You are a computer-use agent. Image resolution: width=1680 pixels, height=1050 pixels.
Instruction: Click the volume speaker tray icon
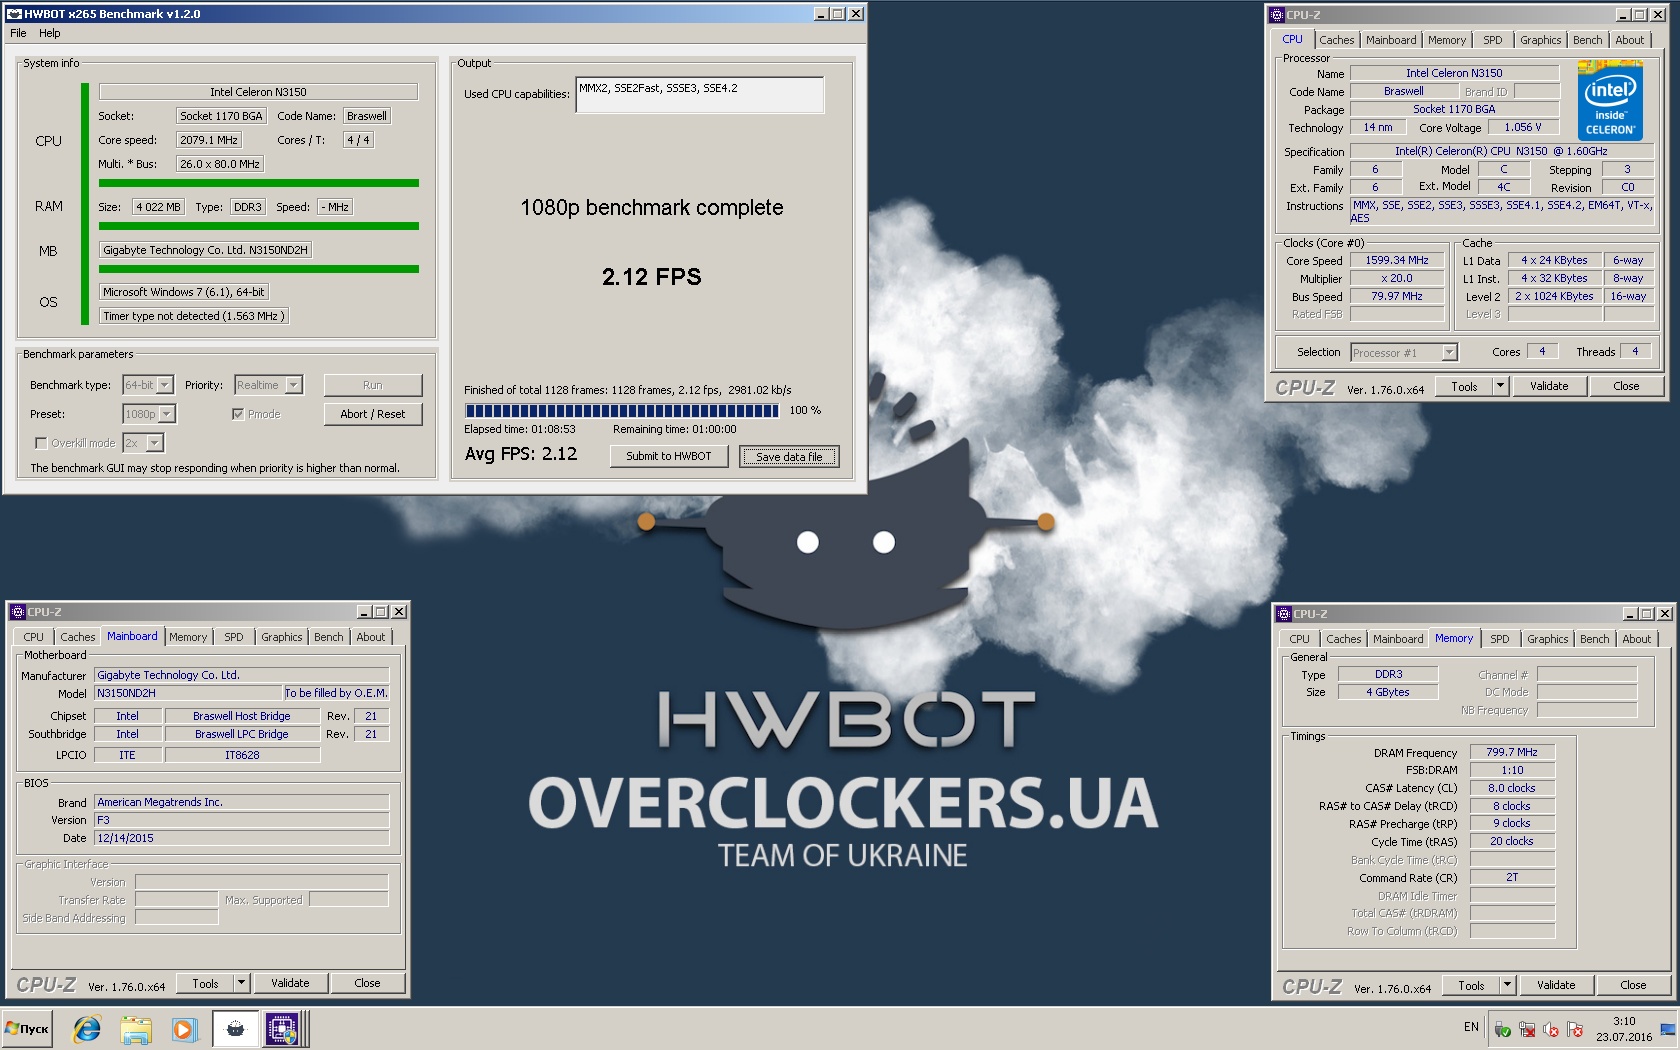(x=1551, y=1029)
